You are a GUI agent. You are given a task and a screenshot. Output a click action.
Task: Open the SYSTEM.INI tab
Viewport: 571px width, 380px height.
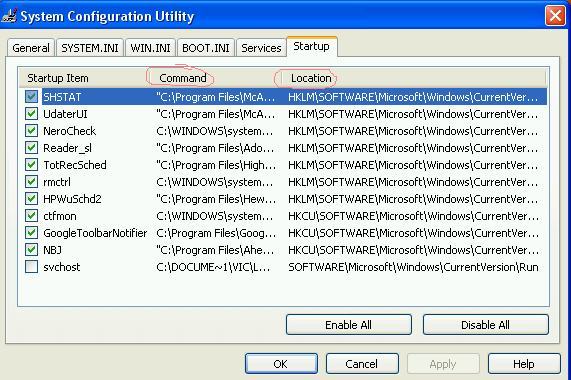pyautogui.click(x=90, y=48)
